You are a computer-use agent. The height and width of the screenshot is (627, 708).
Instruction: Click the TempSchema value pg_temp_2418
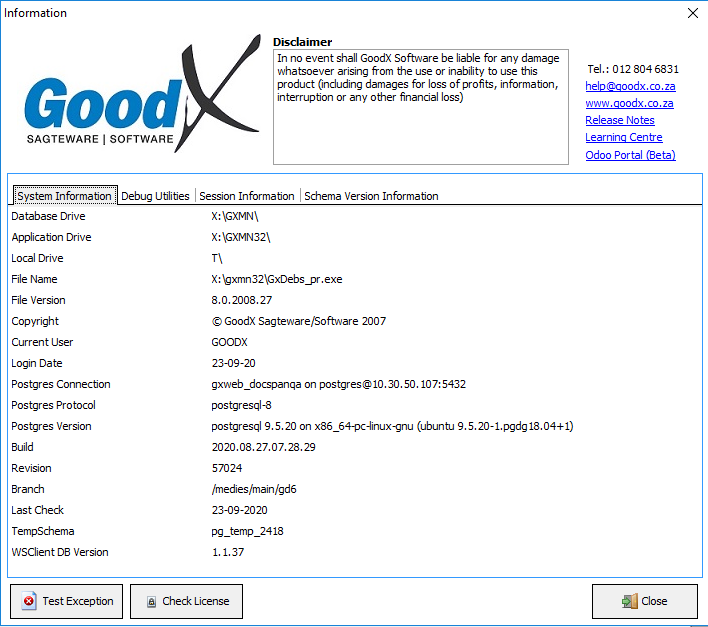pos(247,531)
